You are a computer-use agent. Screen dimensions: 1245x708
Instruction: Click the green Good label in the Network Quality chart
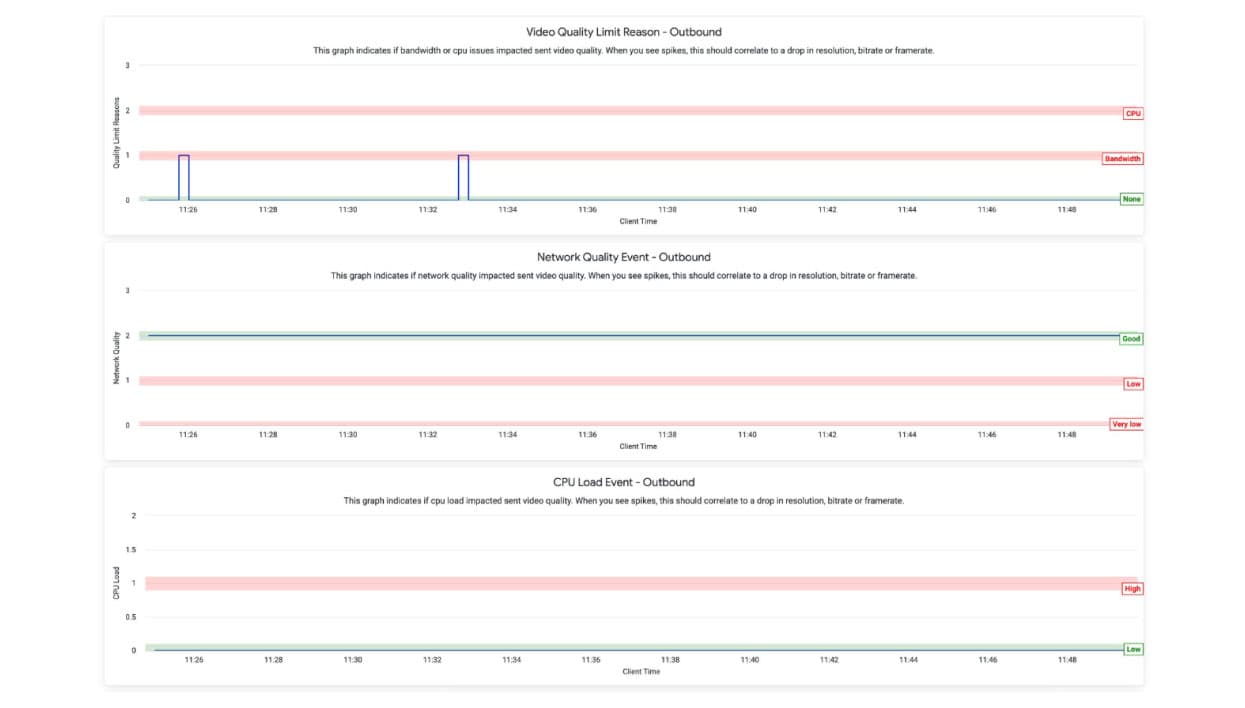[1131, 338]
